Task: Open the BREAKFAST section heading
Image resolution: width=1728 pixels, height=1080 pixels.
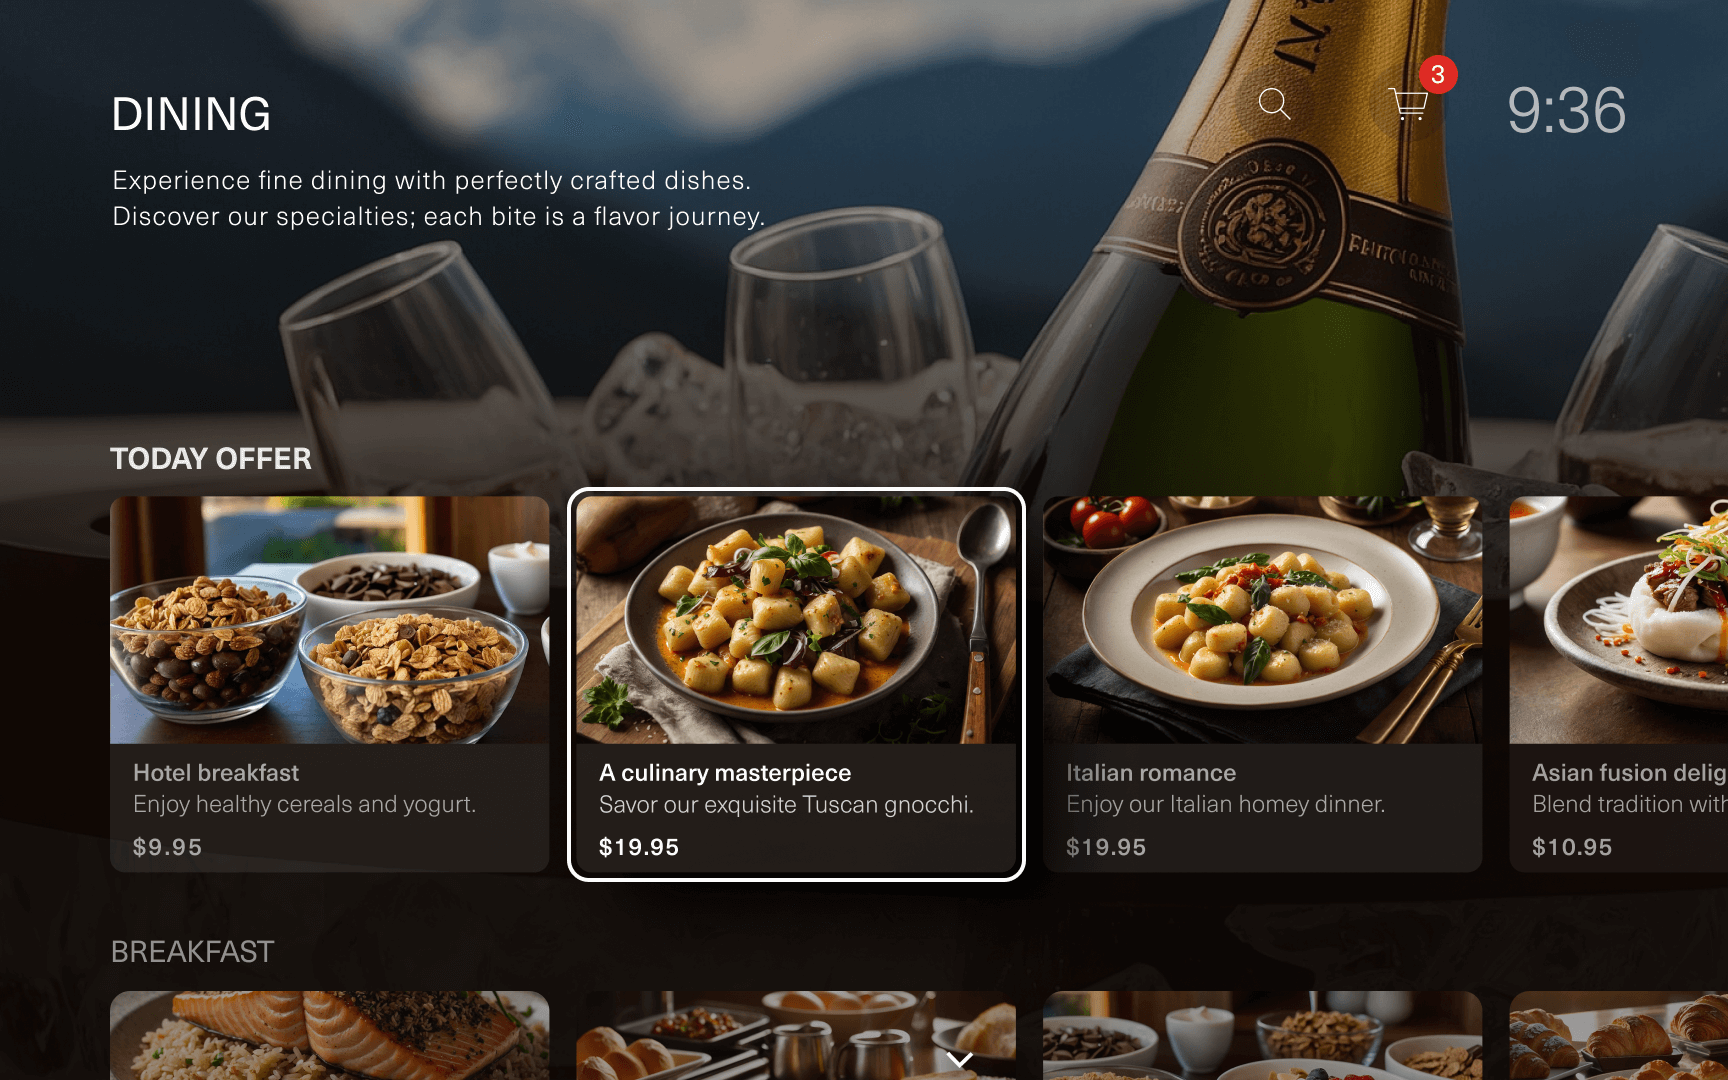Action: [x=192, y=952]
